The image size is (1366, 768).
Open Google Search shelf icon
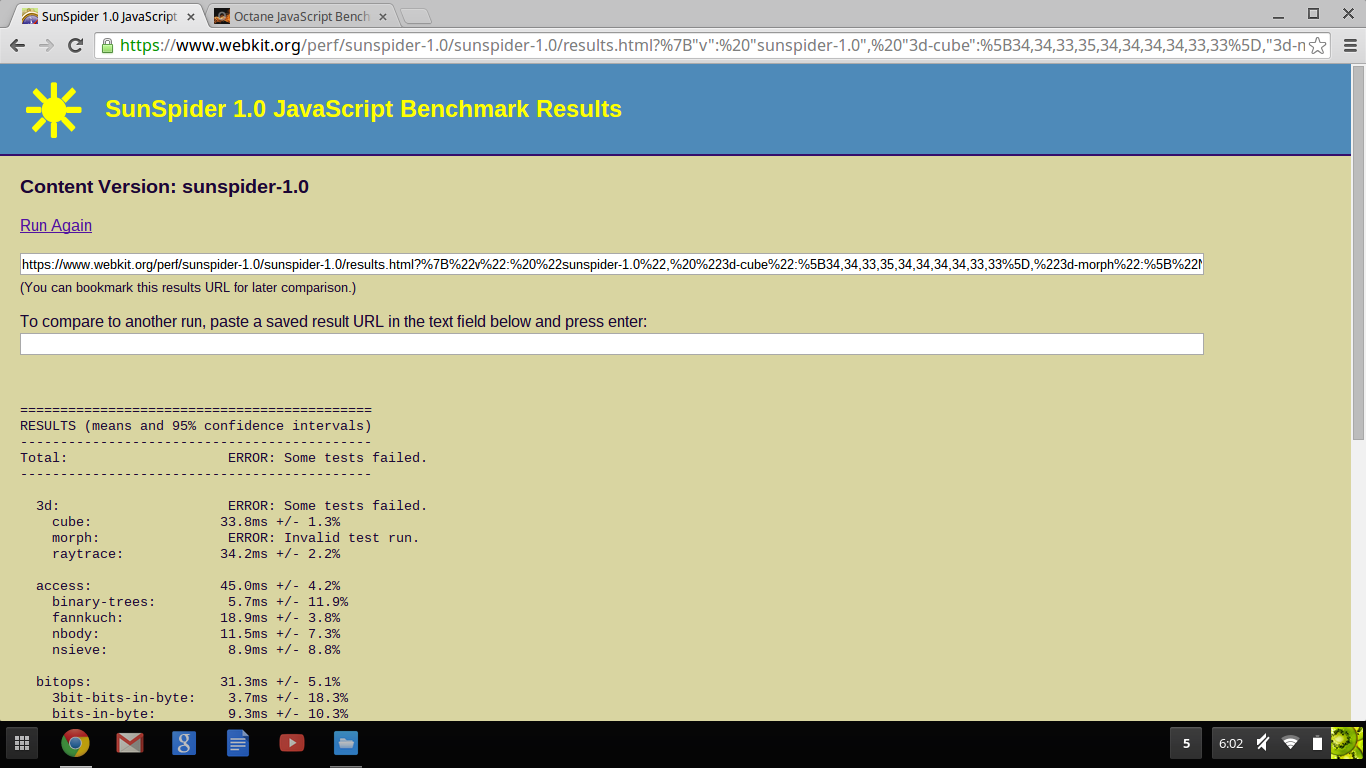point(184,743)
